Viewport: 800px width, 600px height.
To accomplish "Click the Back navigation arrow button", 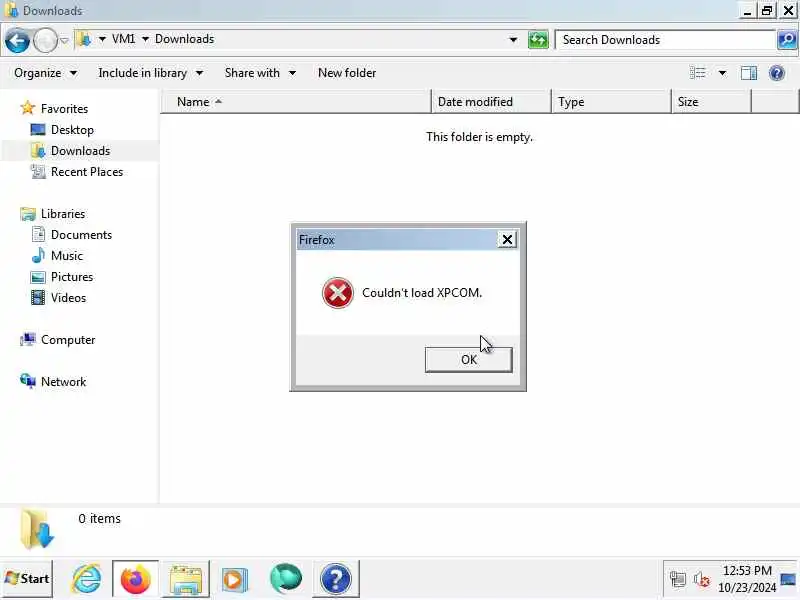I will [17, 40].
